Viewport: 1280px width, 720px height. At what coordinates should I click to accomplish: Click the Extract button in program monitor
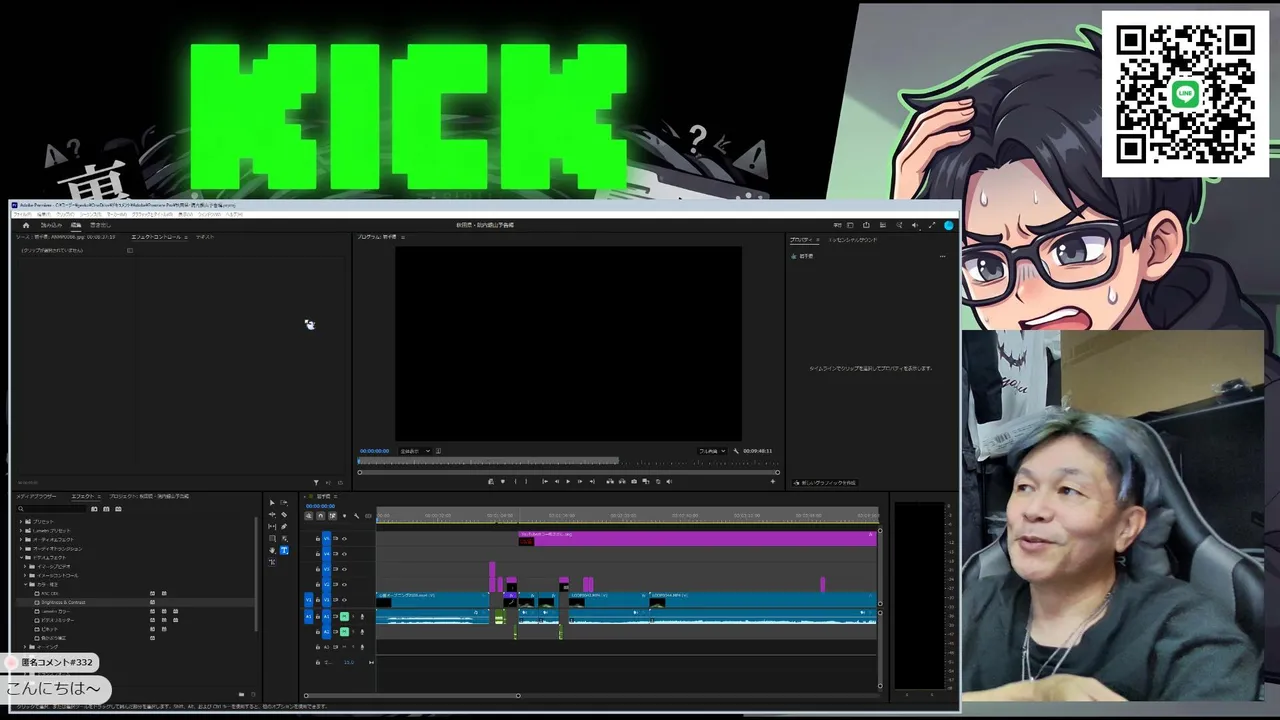[622, 481]
